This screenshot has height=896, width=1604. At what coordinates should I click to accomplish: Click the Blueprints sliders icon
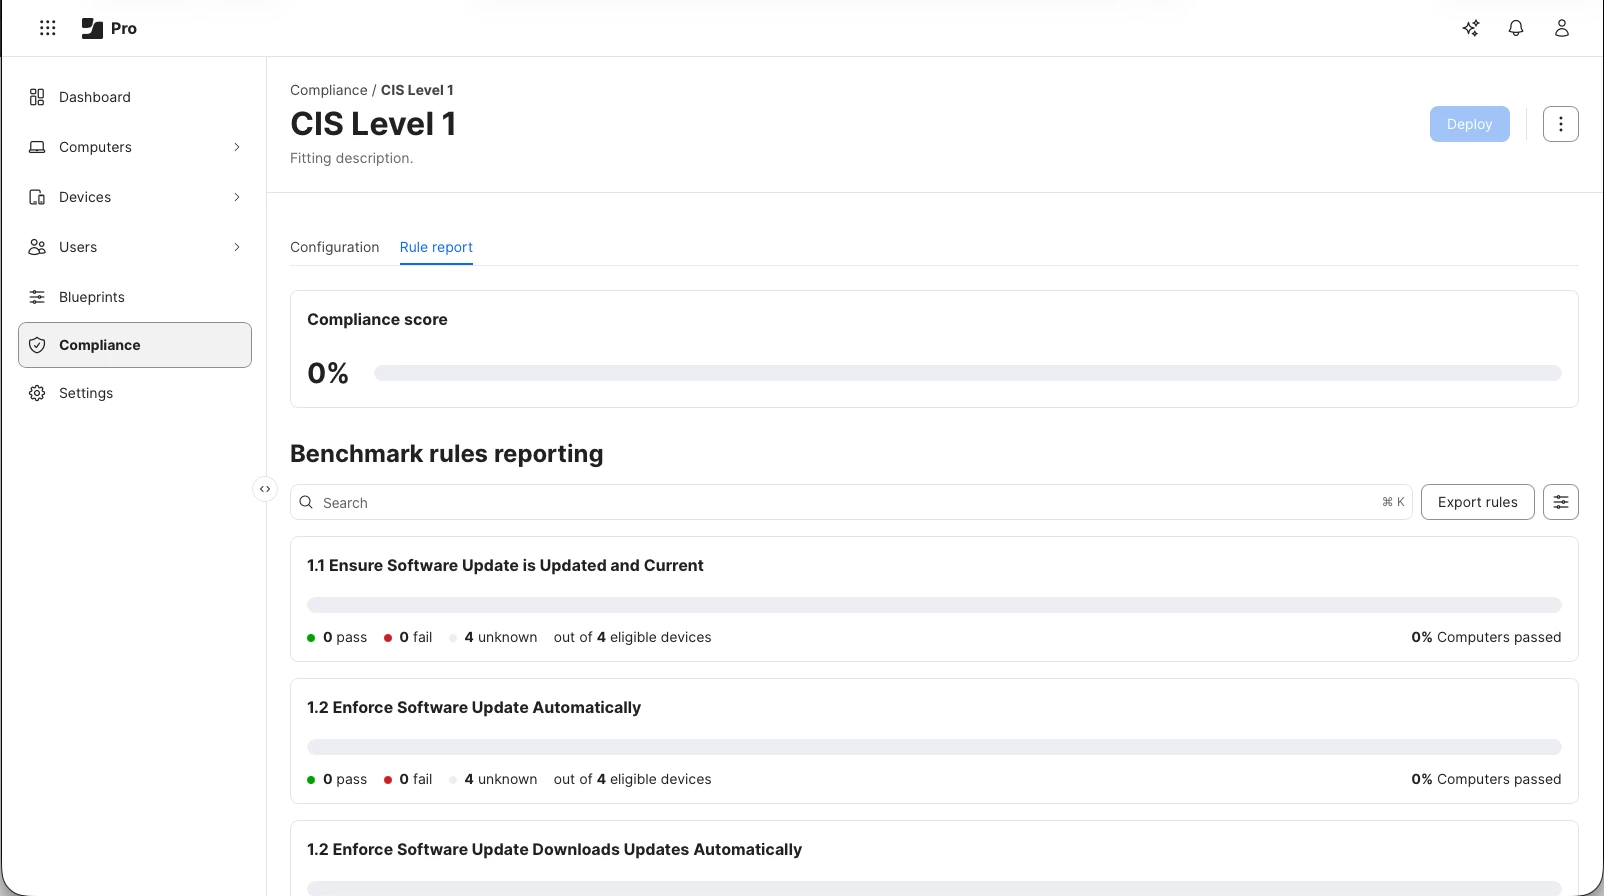37,297
